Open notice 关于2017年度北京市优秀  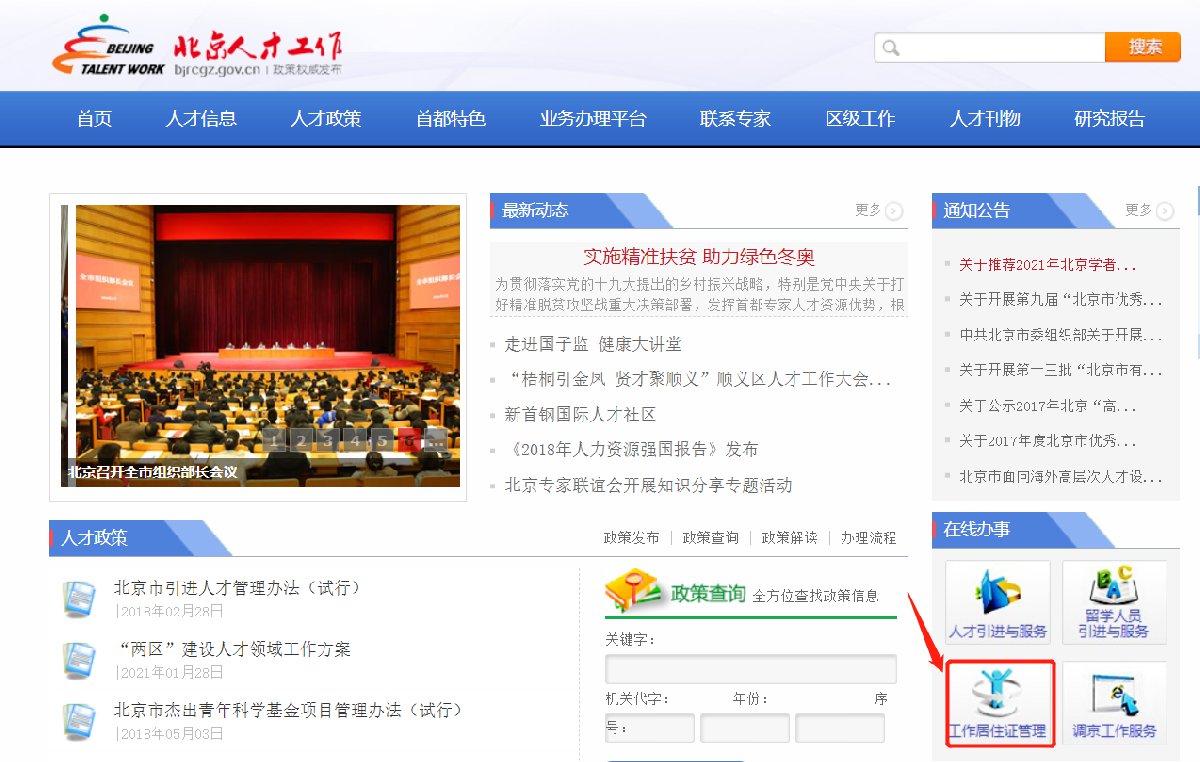pos(1048,441)
